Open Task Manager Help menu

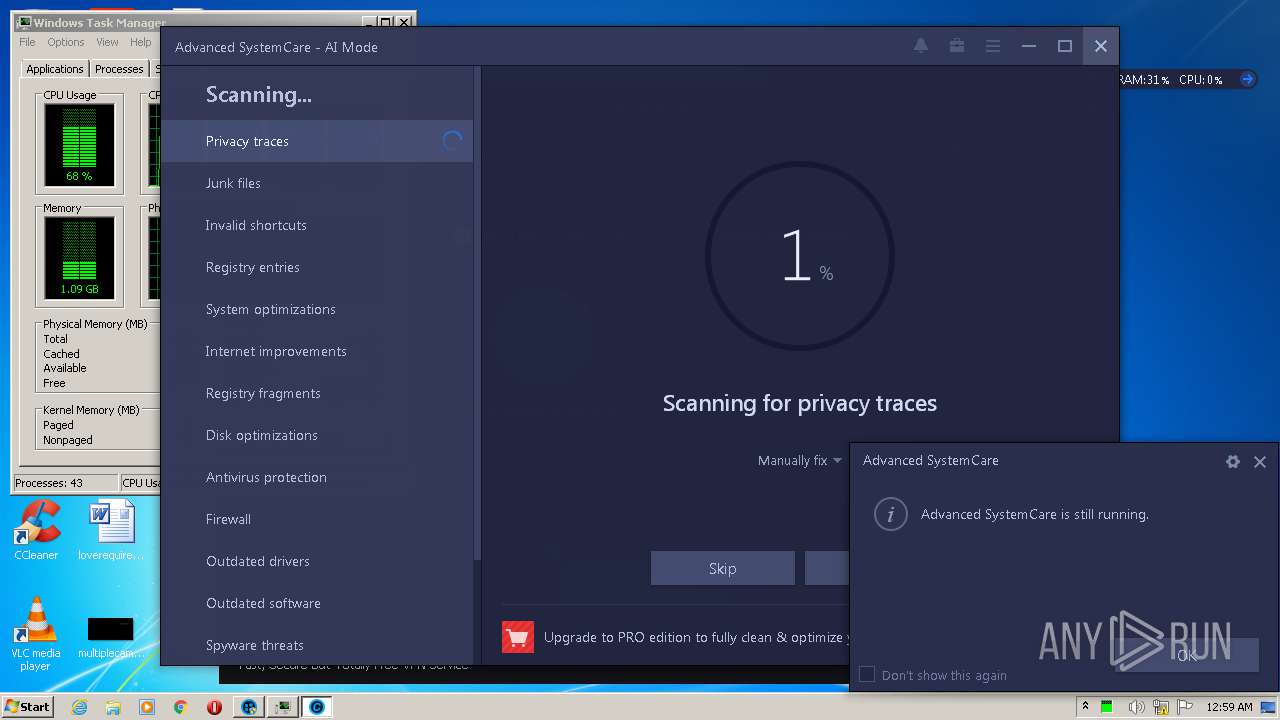pyautogui.click(x=141, y=42)
